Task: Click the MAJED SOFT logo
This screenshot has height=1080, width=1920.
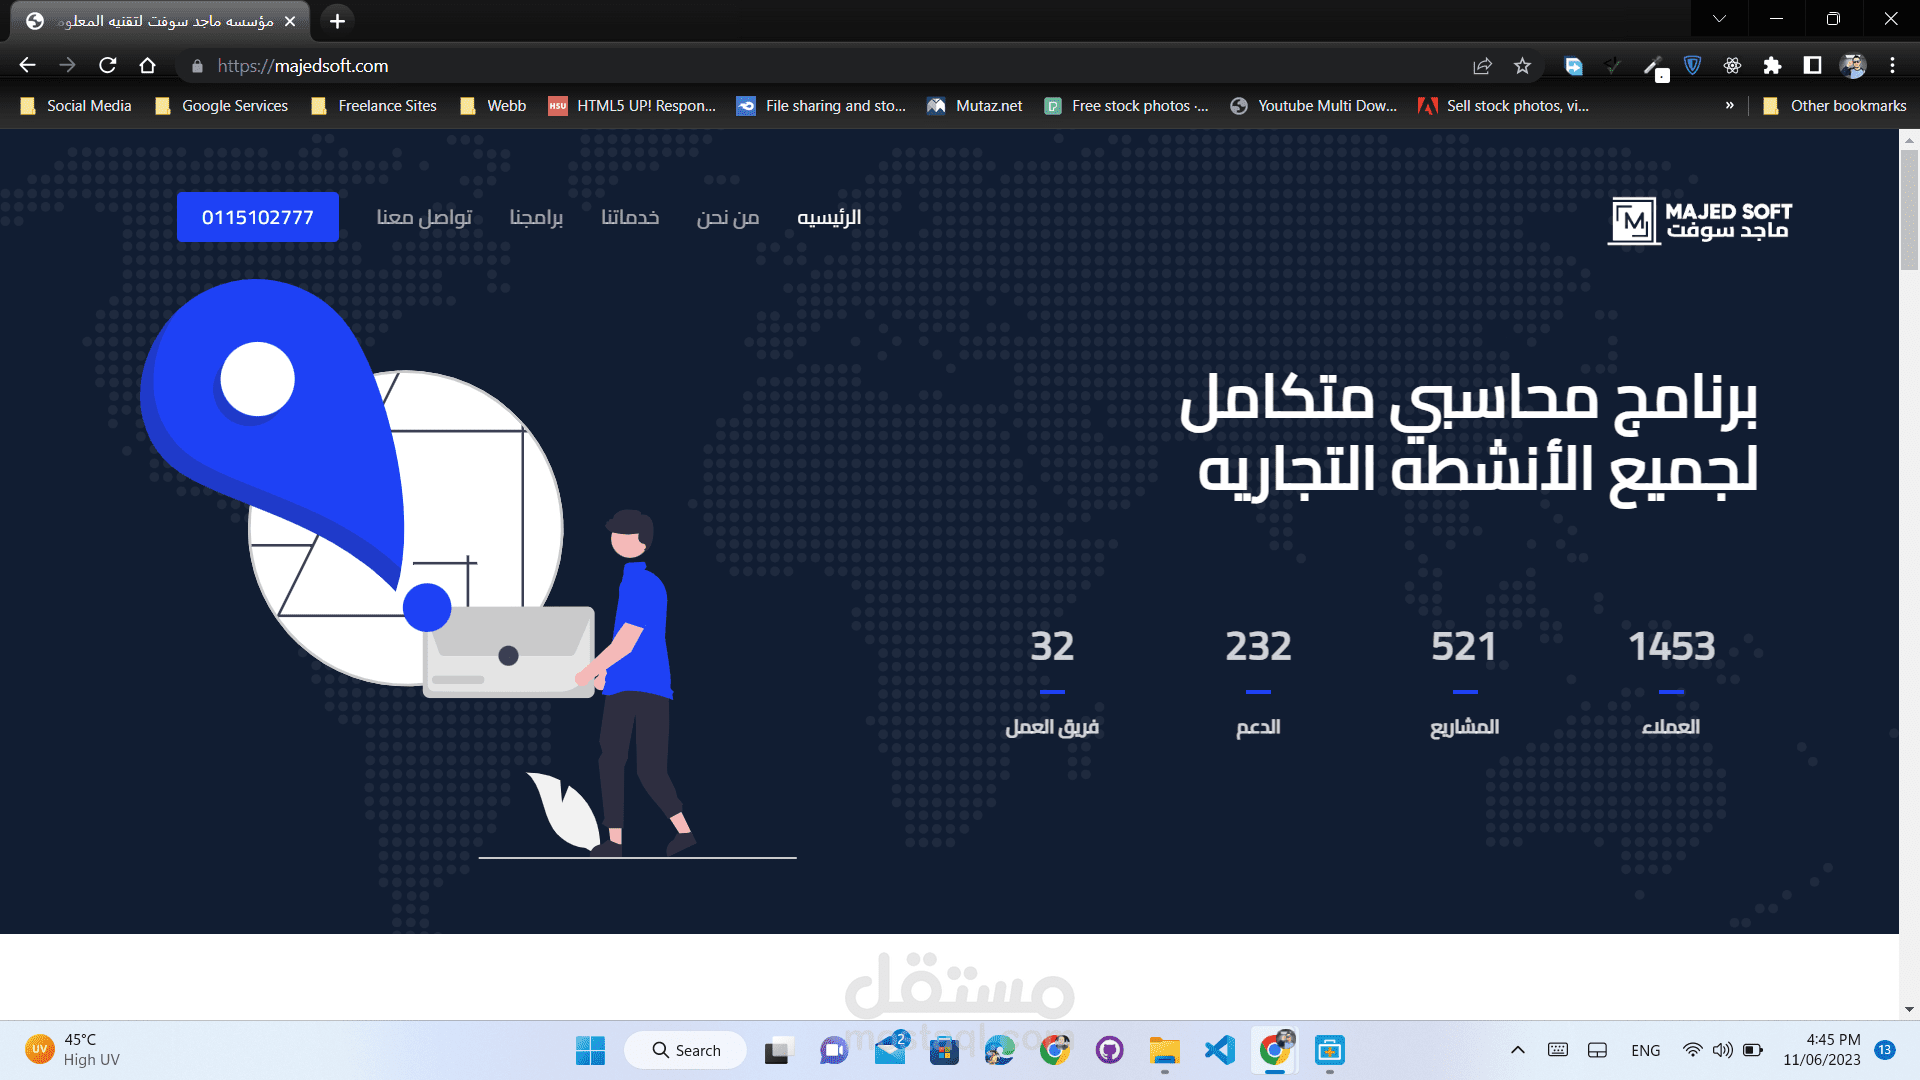Action: (x=1699, y=220)
